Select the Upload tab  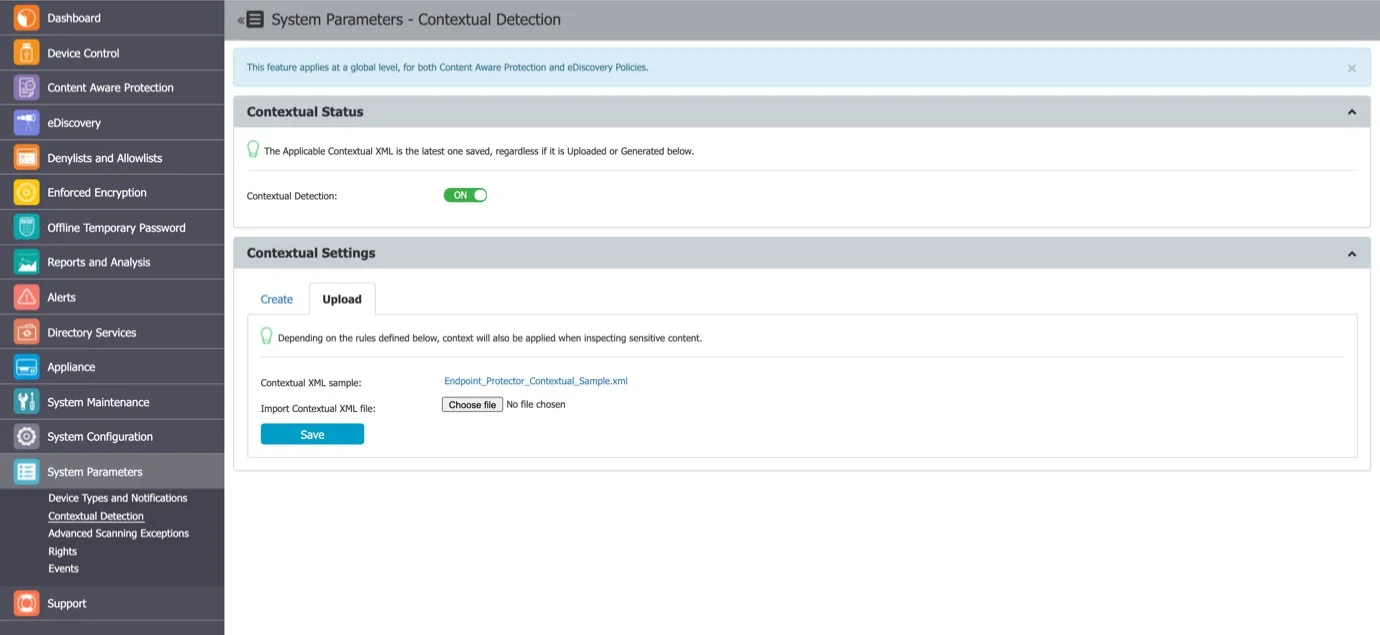coord(342,299)
